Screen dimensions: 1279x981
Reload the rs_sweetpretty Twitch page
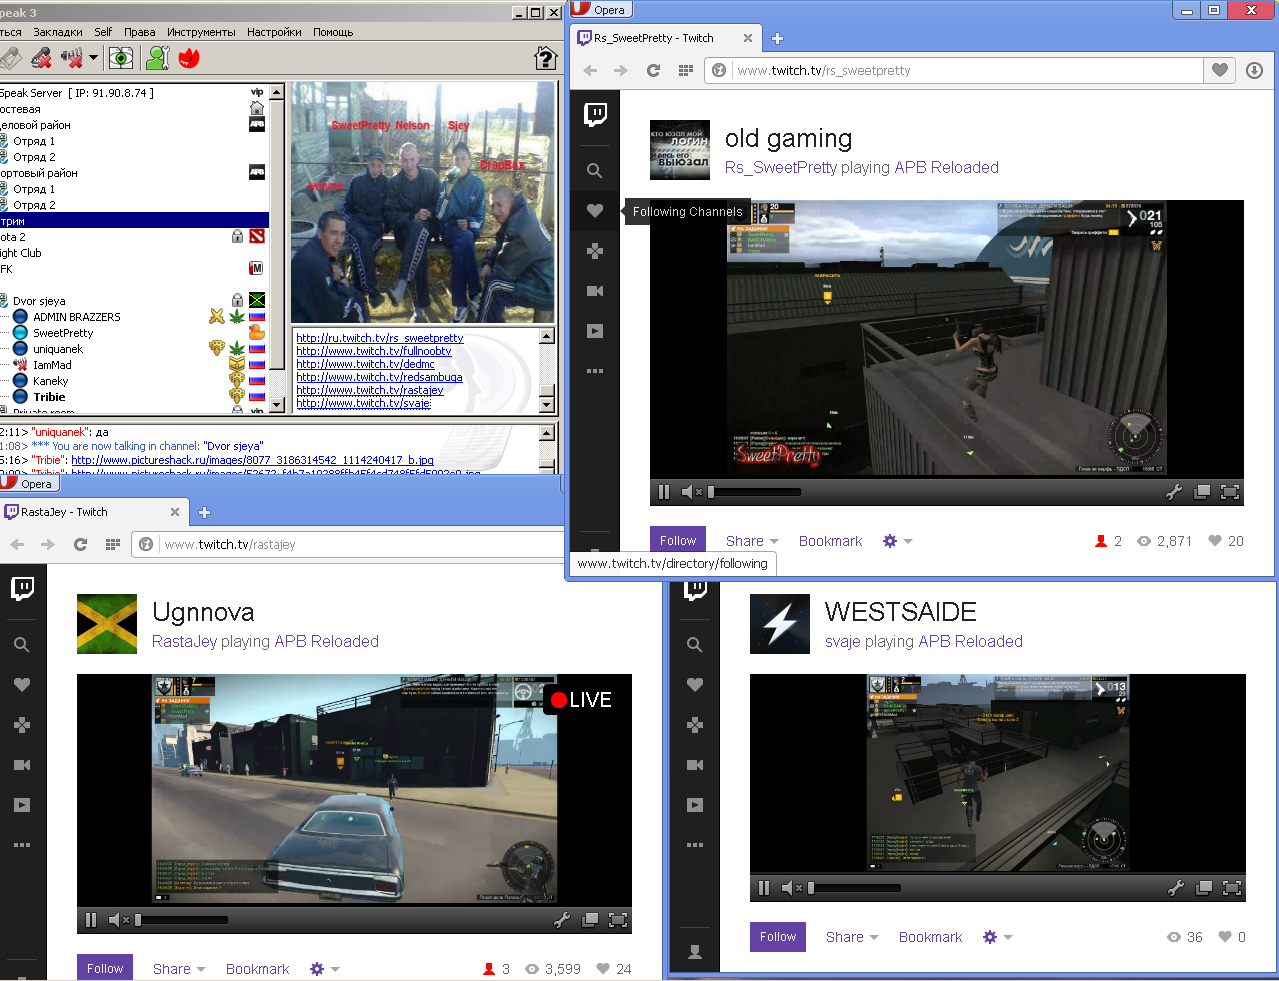pos(653,70)
